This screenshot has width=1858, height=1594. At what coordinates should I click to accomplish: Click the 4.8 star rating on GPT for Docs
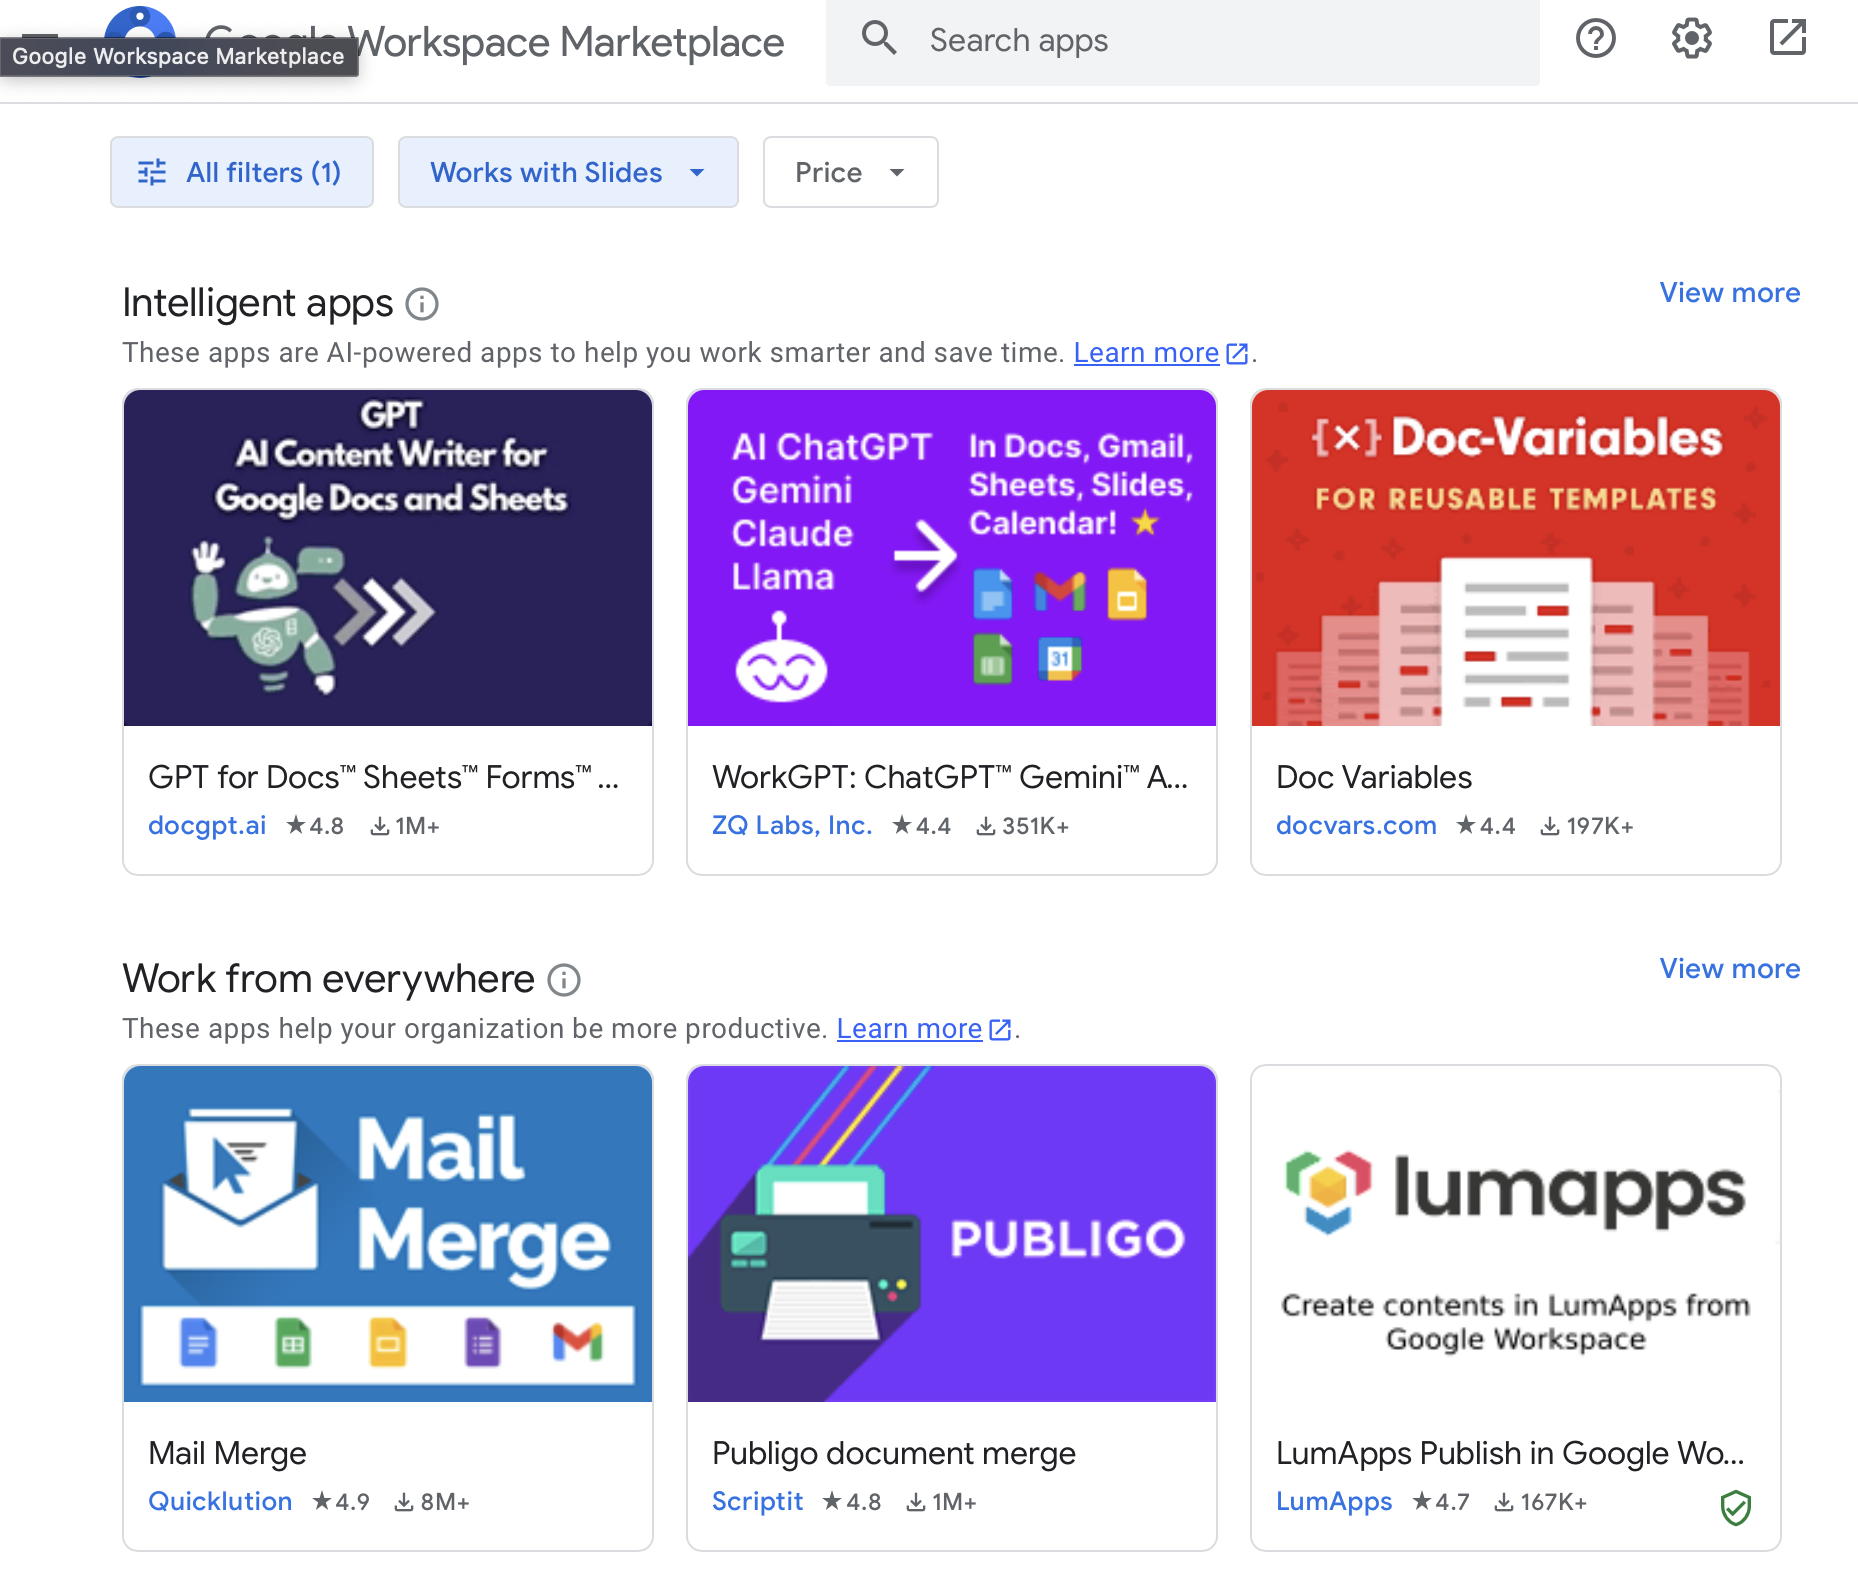315,826
